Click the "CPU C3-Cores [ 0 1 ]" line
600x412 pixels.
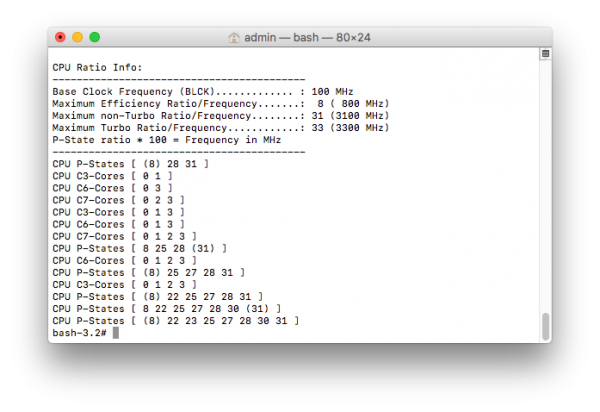pyautogui.click(x=112, y=175)
